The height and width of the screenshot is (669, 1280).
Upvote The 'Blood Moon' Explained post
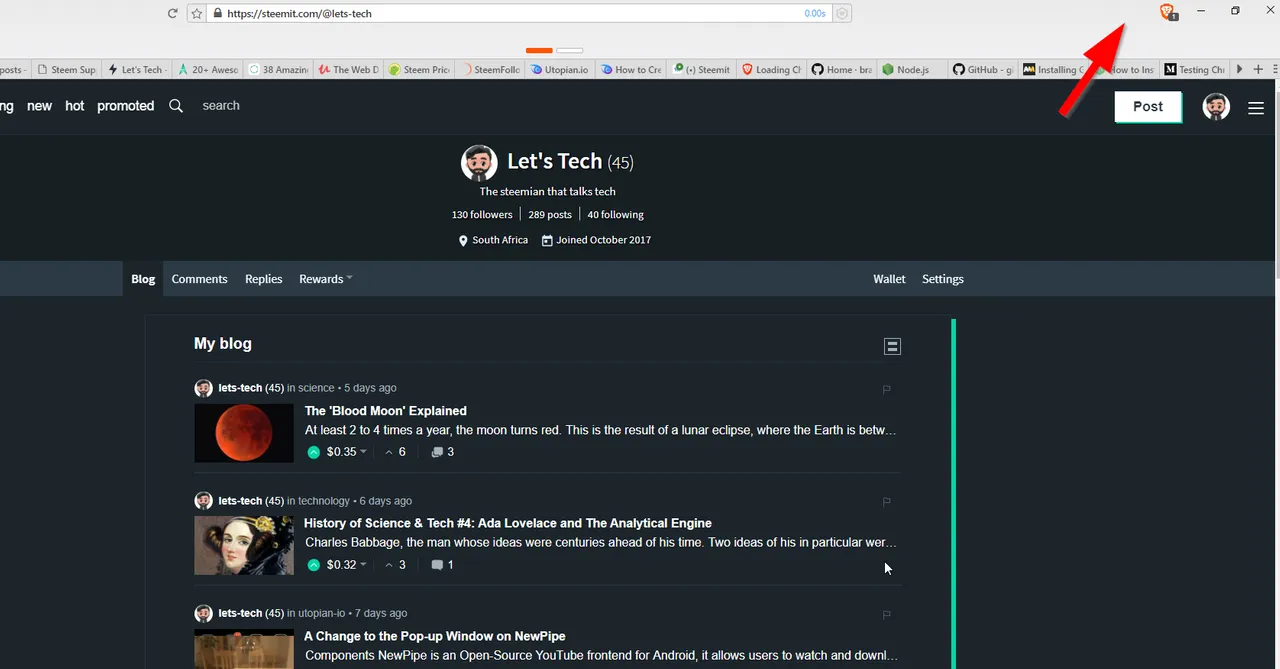click(314, 452)
